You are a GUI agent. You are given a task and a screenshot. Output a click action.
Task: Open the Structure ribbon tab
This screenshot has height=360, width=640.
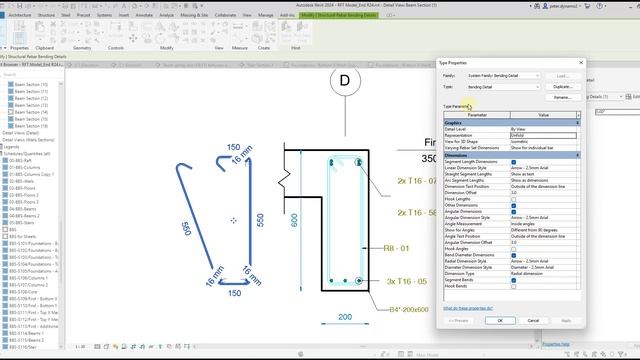tap(46, 15)
